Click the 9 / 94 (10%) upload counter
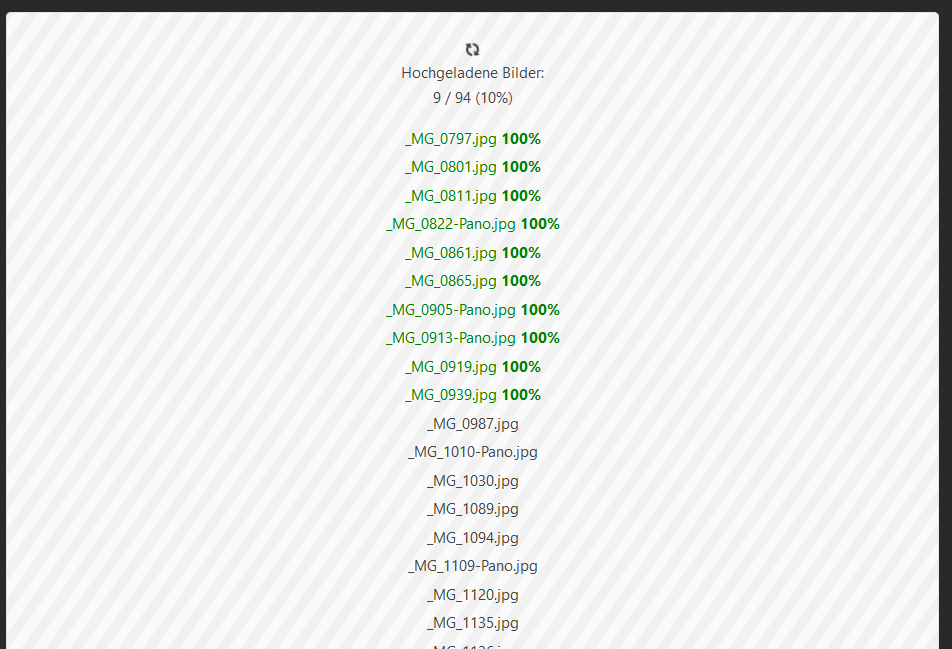The width and height of the screenshot is (952, 649). coord(473,98)
